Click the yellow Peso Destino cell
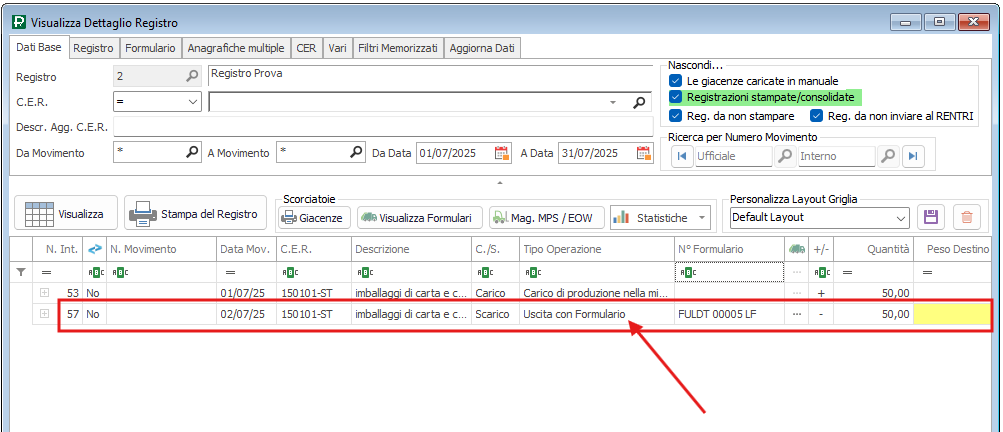This screenshot has height=432, width=1003. (952, 314)
